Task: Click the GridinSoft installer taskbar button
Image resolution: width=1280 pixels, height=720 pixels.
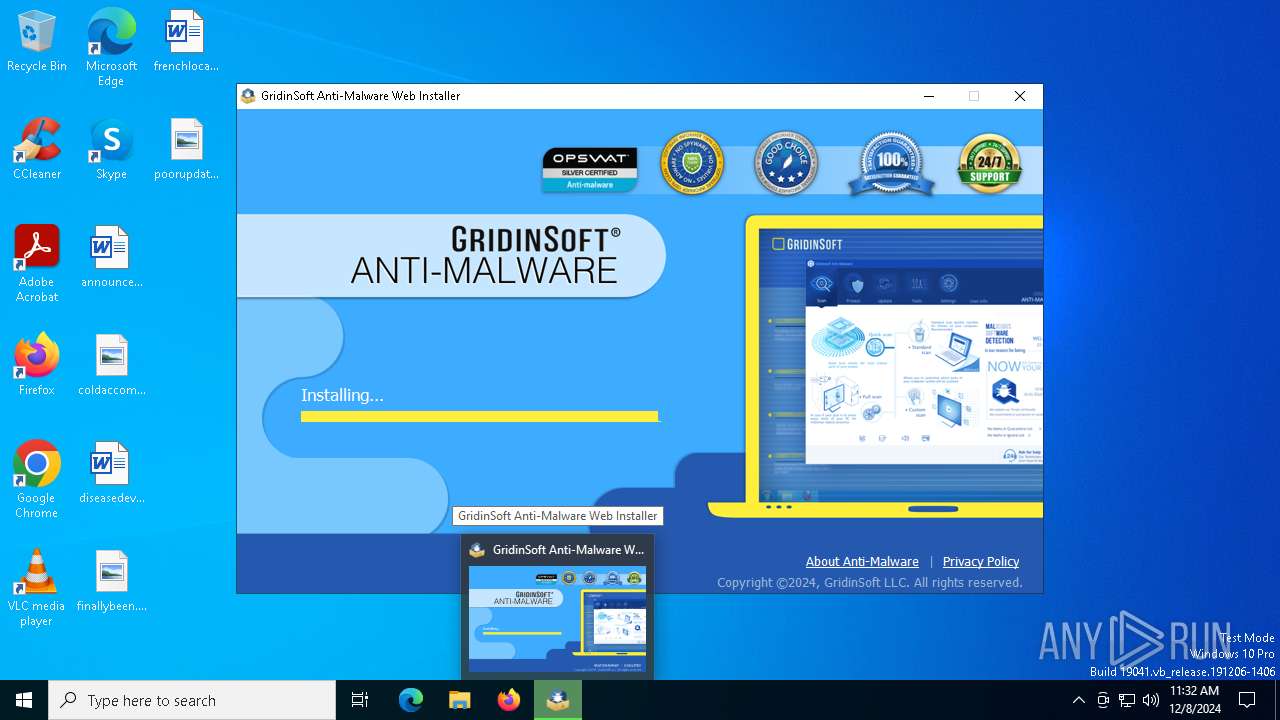Action: [558, 700]
